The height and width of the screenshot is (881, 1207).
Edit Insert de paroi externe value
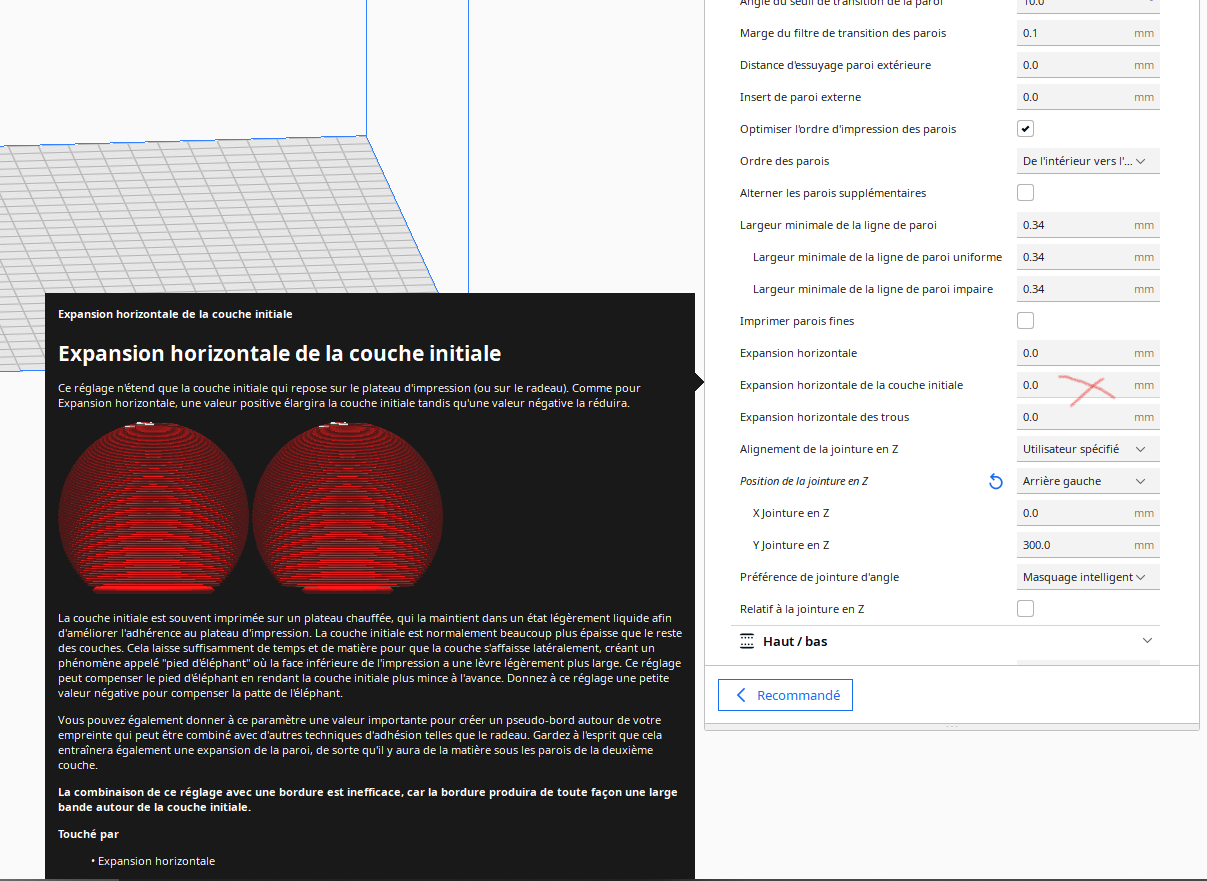[x=1088, y=97]
